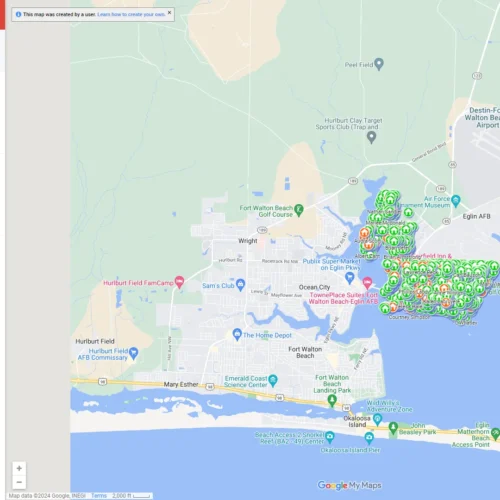Click the 'Wright' place label
Image resolution: width=500 pixels, height=500 pixels.
tap(248, 241)
